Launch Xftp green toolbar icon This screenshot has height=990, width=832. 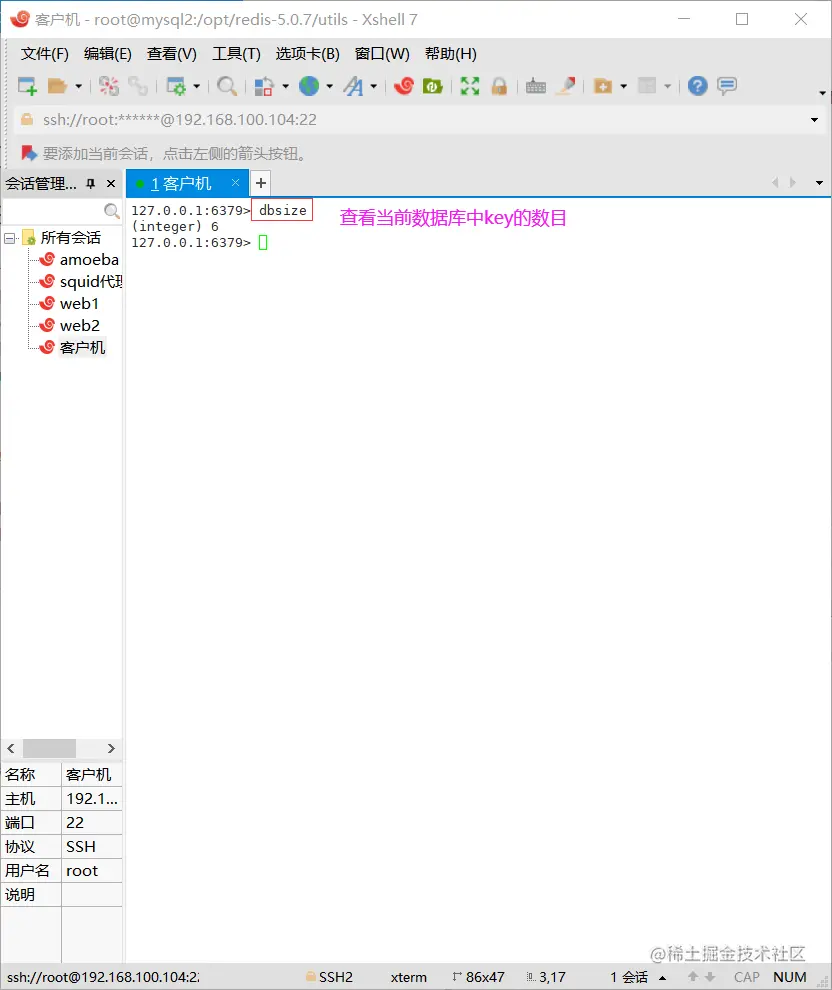pyautogui.click(x=432, y=86)
